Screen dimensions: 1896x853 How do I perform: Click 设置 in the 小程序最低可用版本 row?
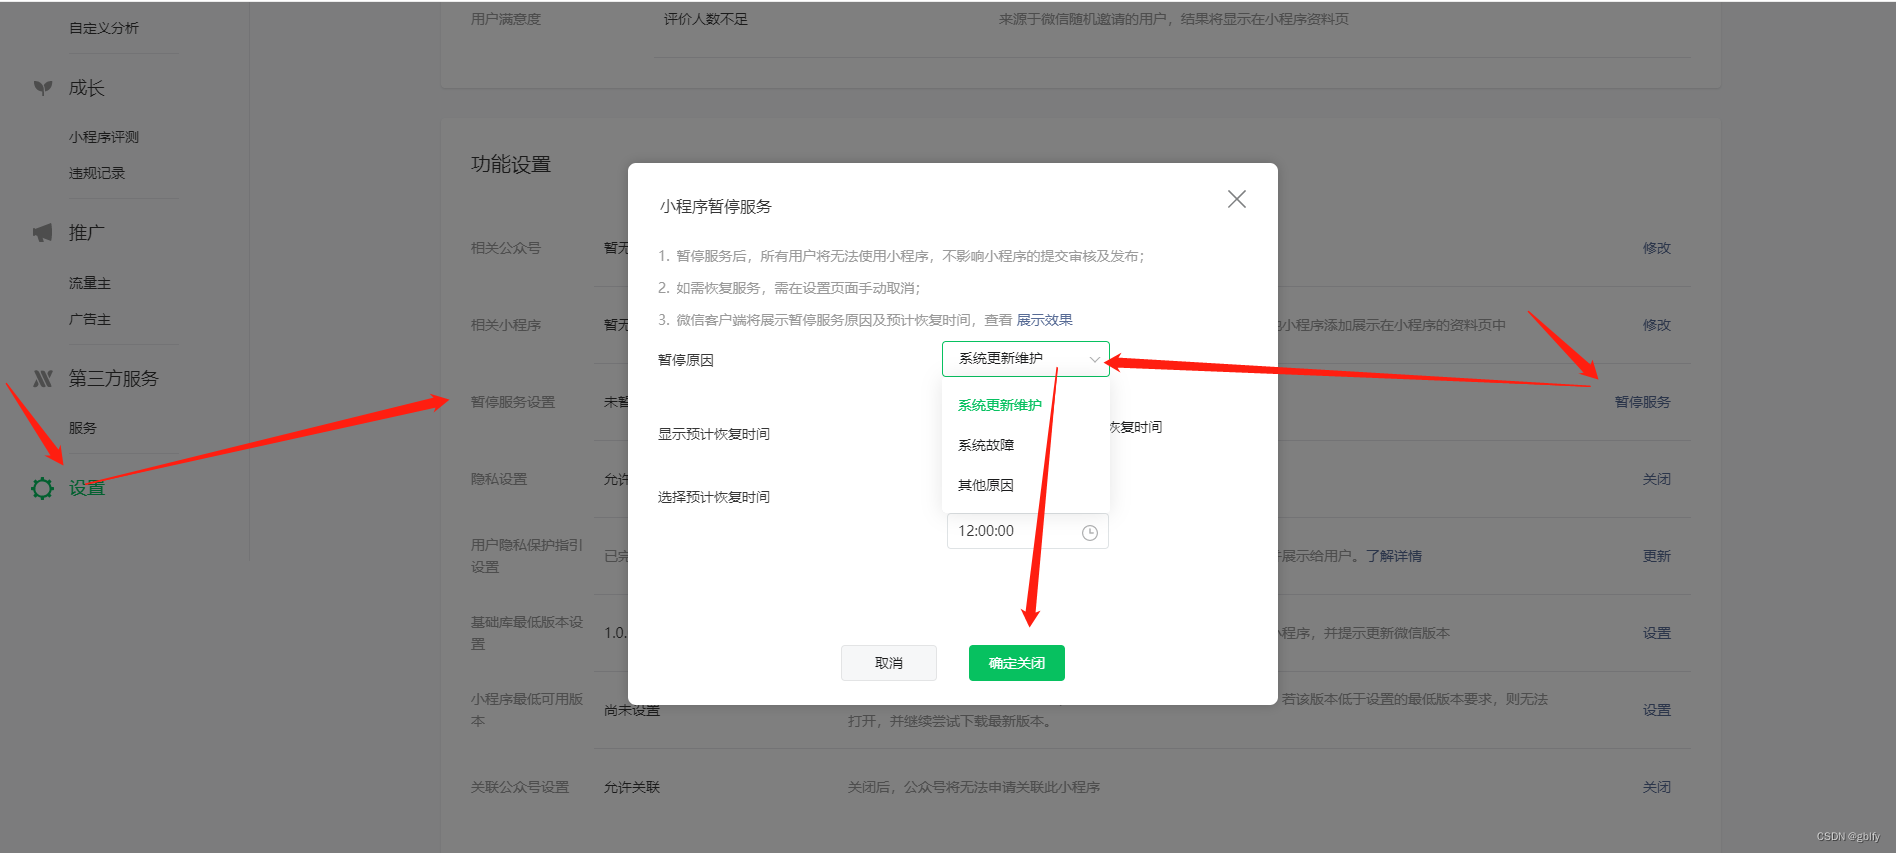1657,710
